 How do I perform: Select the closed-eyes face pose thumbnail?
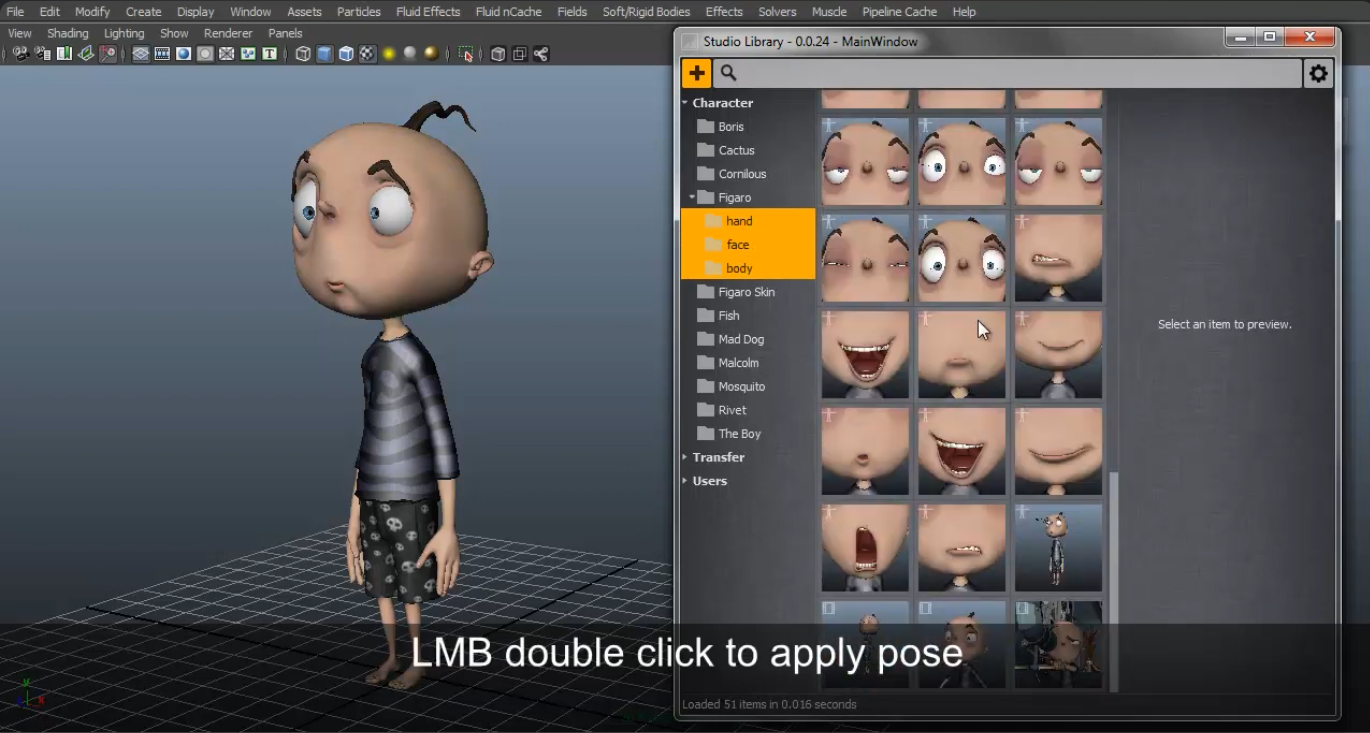pyautogui.click(x=865, y=258)
